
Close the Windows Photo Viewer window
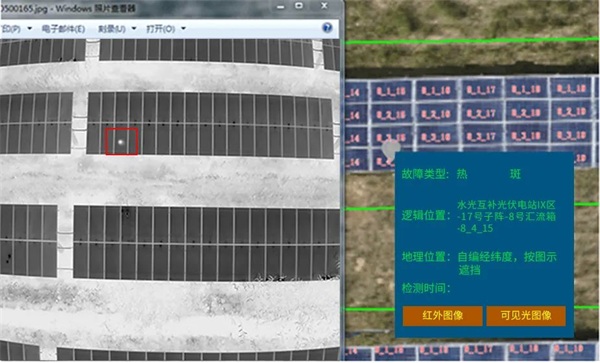tap(324, 6)
